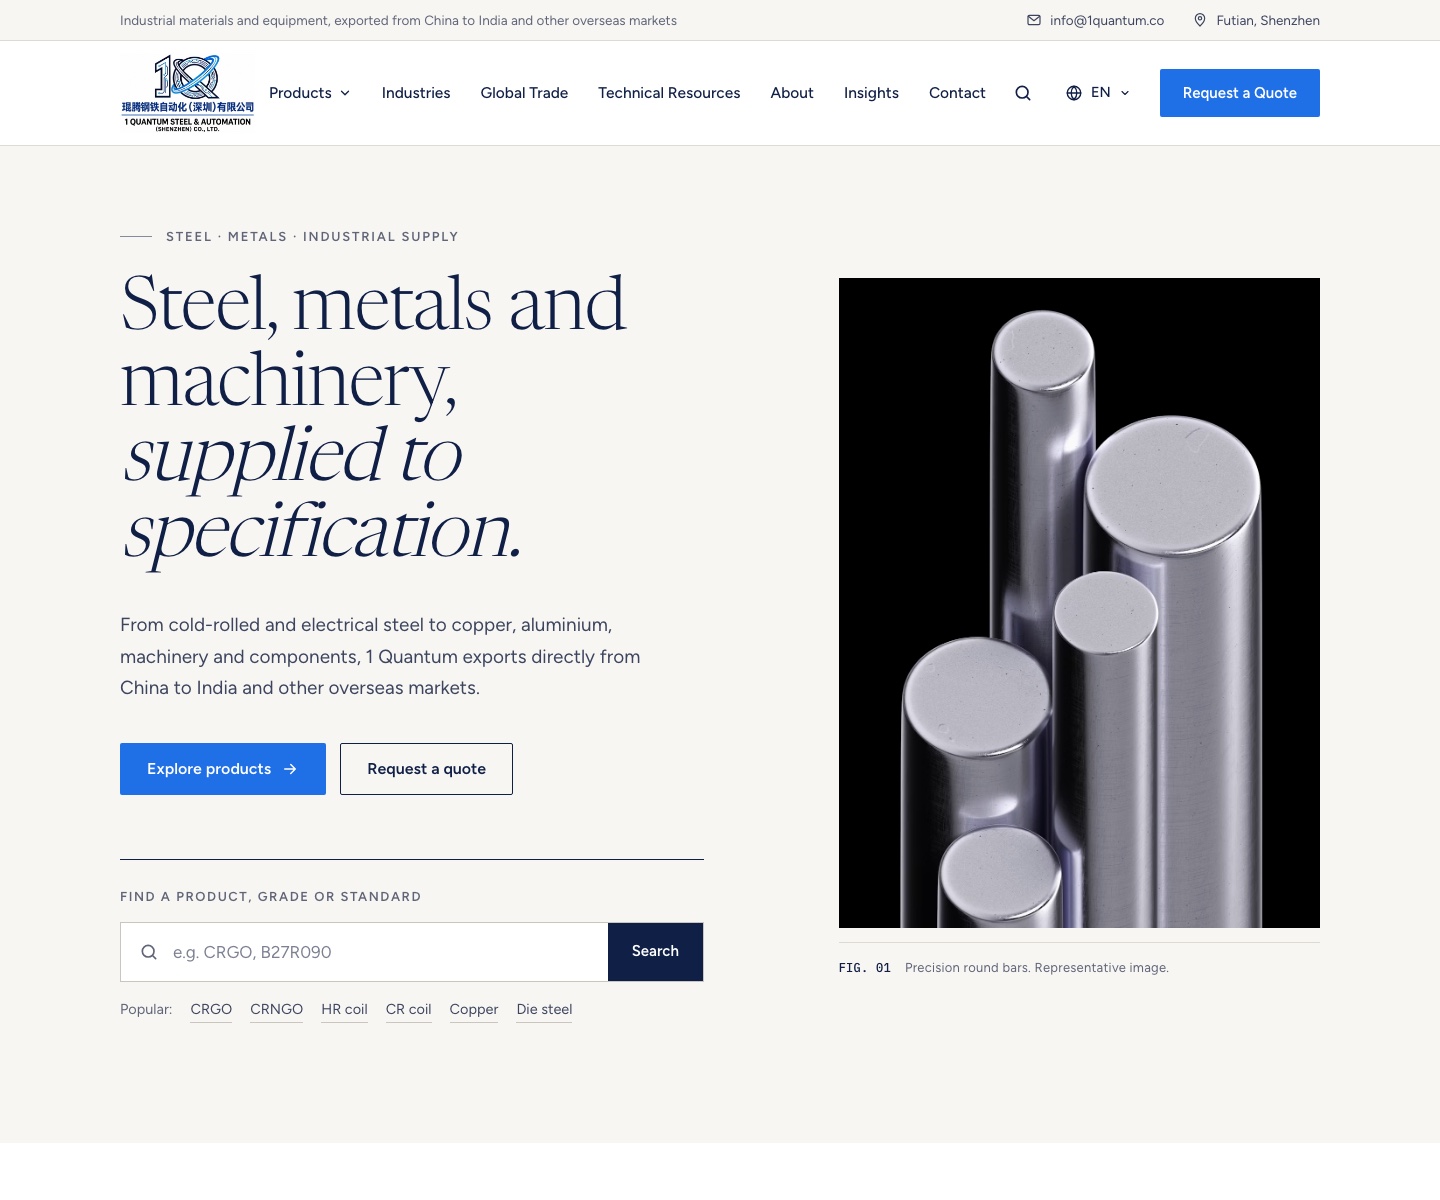Go to Global Trade page
Image resolution: width=1440 pixels, height=1200 pixels.
click(524, 93)
